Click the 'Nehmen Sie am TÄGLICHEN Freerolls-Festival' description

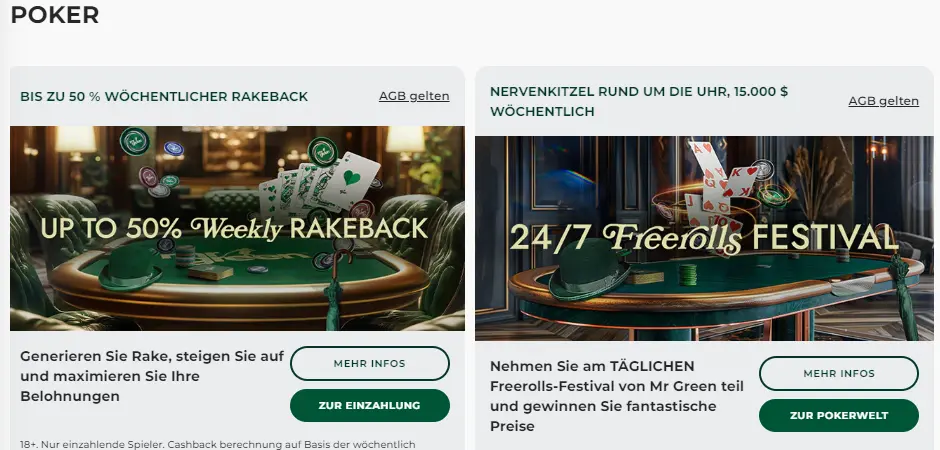click(616, 396)
